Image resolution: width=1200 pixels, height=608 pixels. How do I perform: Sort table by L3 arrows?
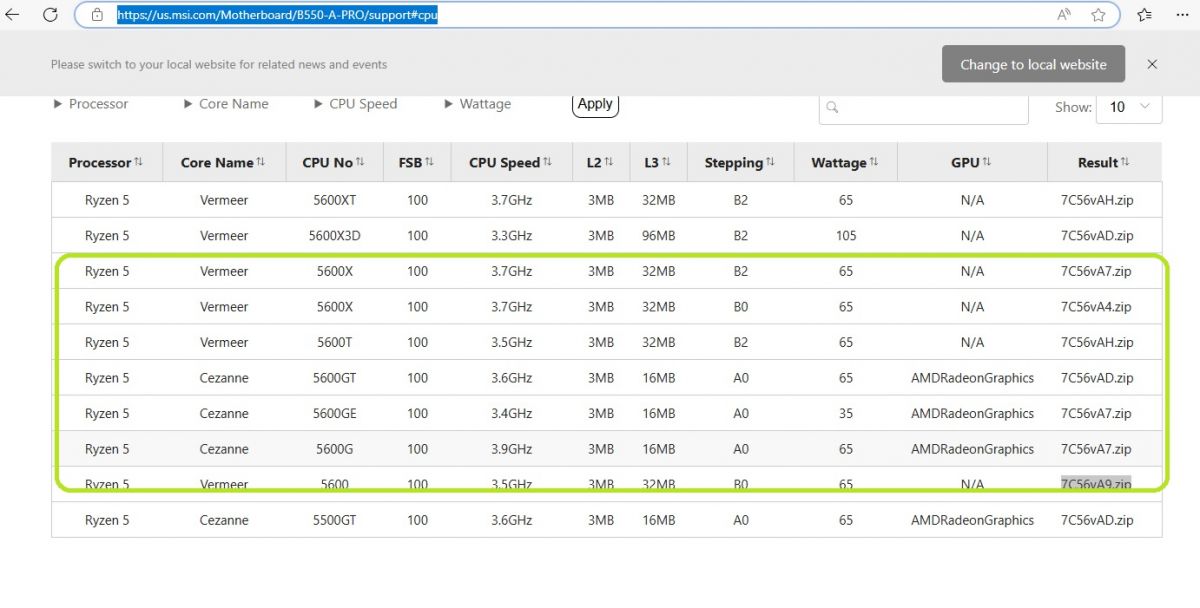tap(666, 162)
